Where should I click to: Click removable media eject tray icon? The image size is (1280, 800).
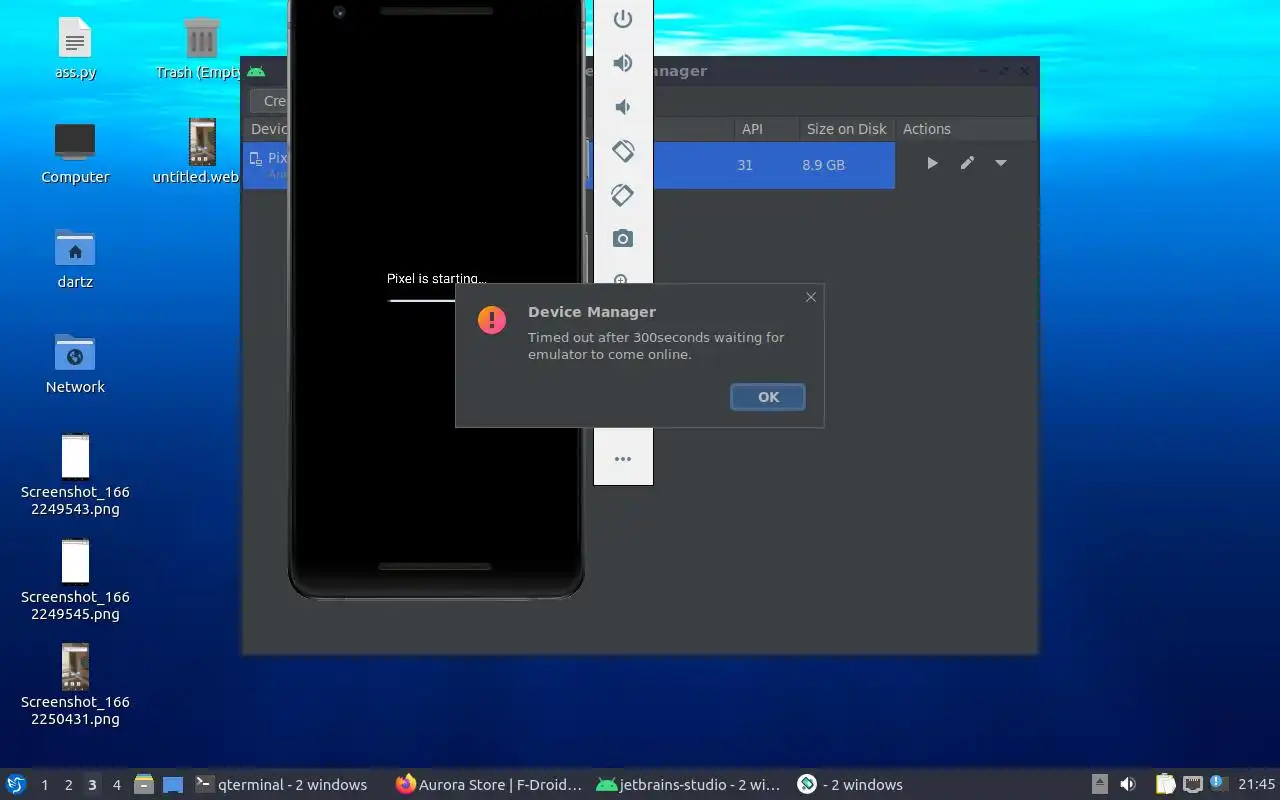coord(1100,784)
